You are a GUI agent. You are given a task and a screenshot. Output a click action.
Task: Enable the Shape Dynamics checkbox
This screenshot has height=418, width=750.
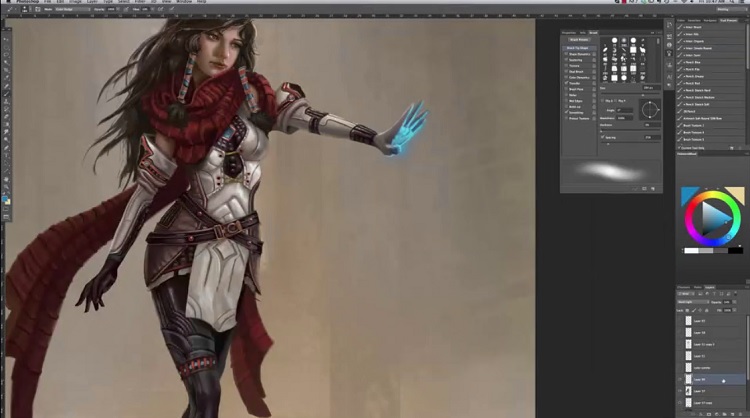point(566,54)
